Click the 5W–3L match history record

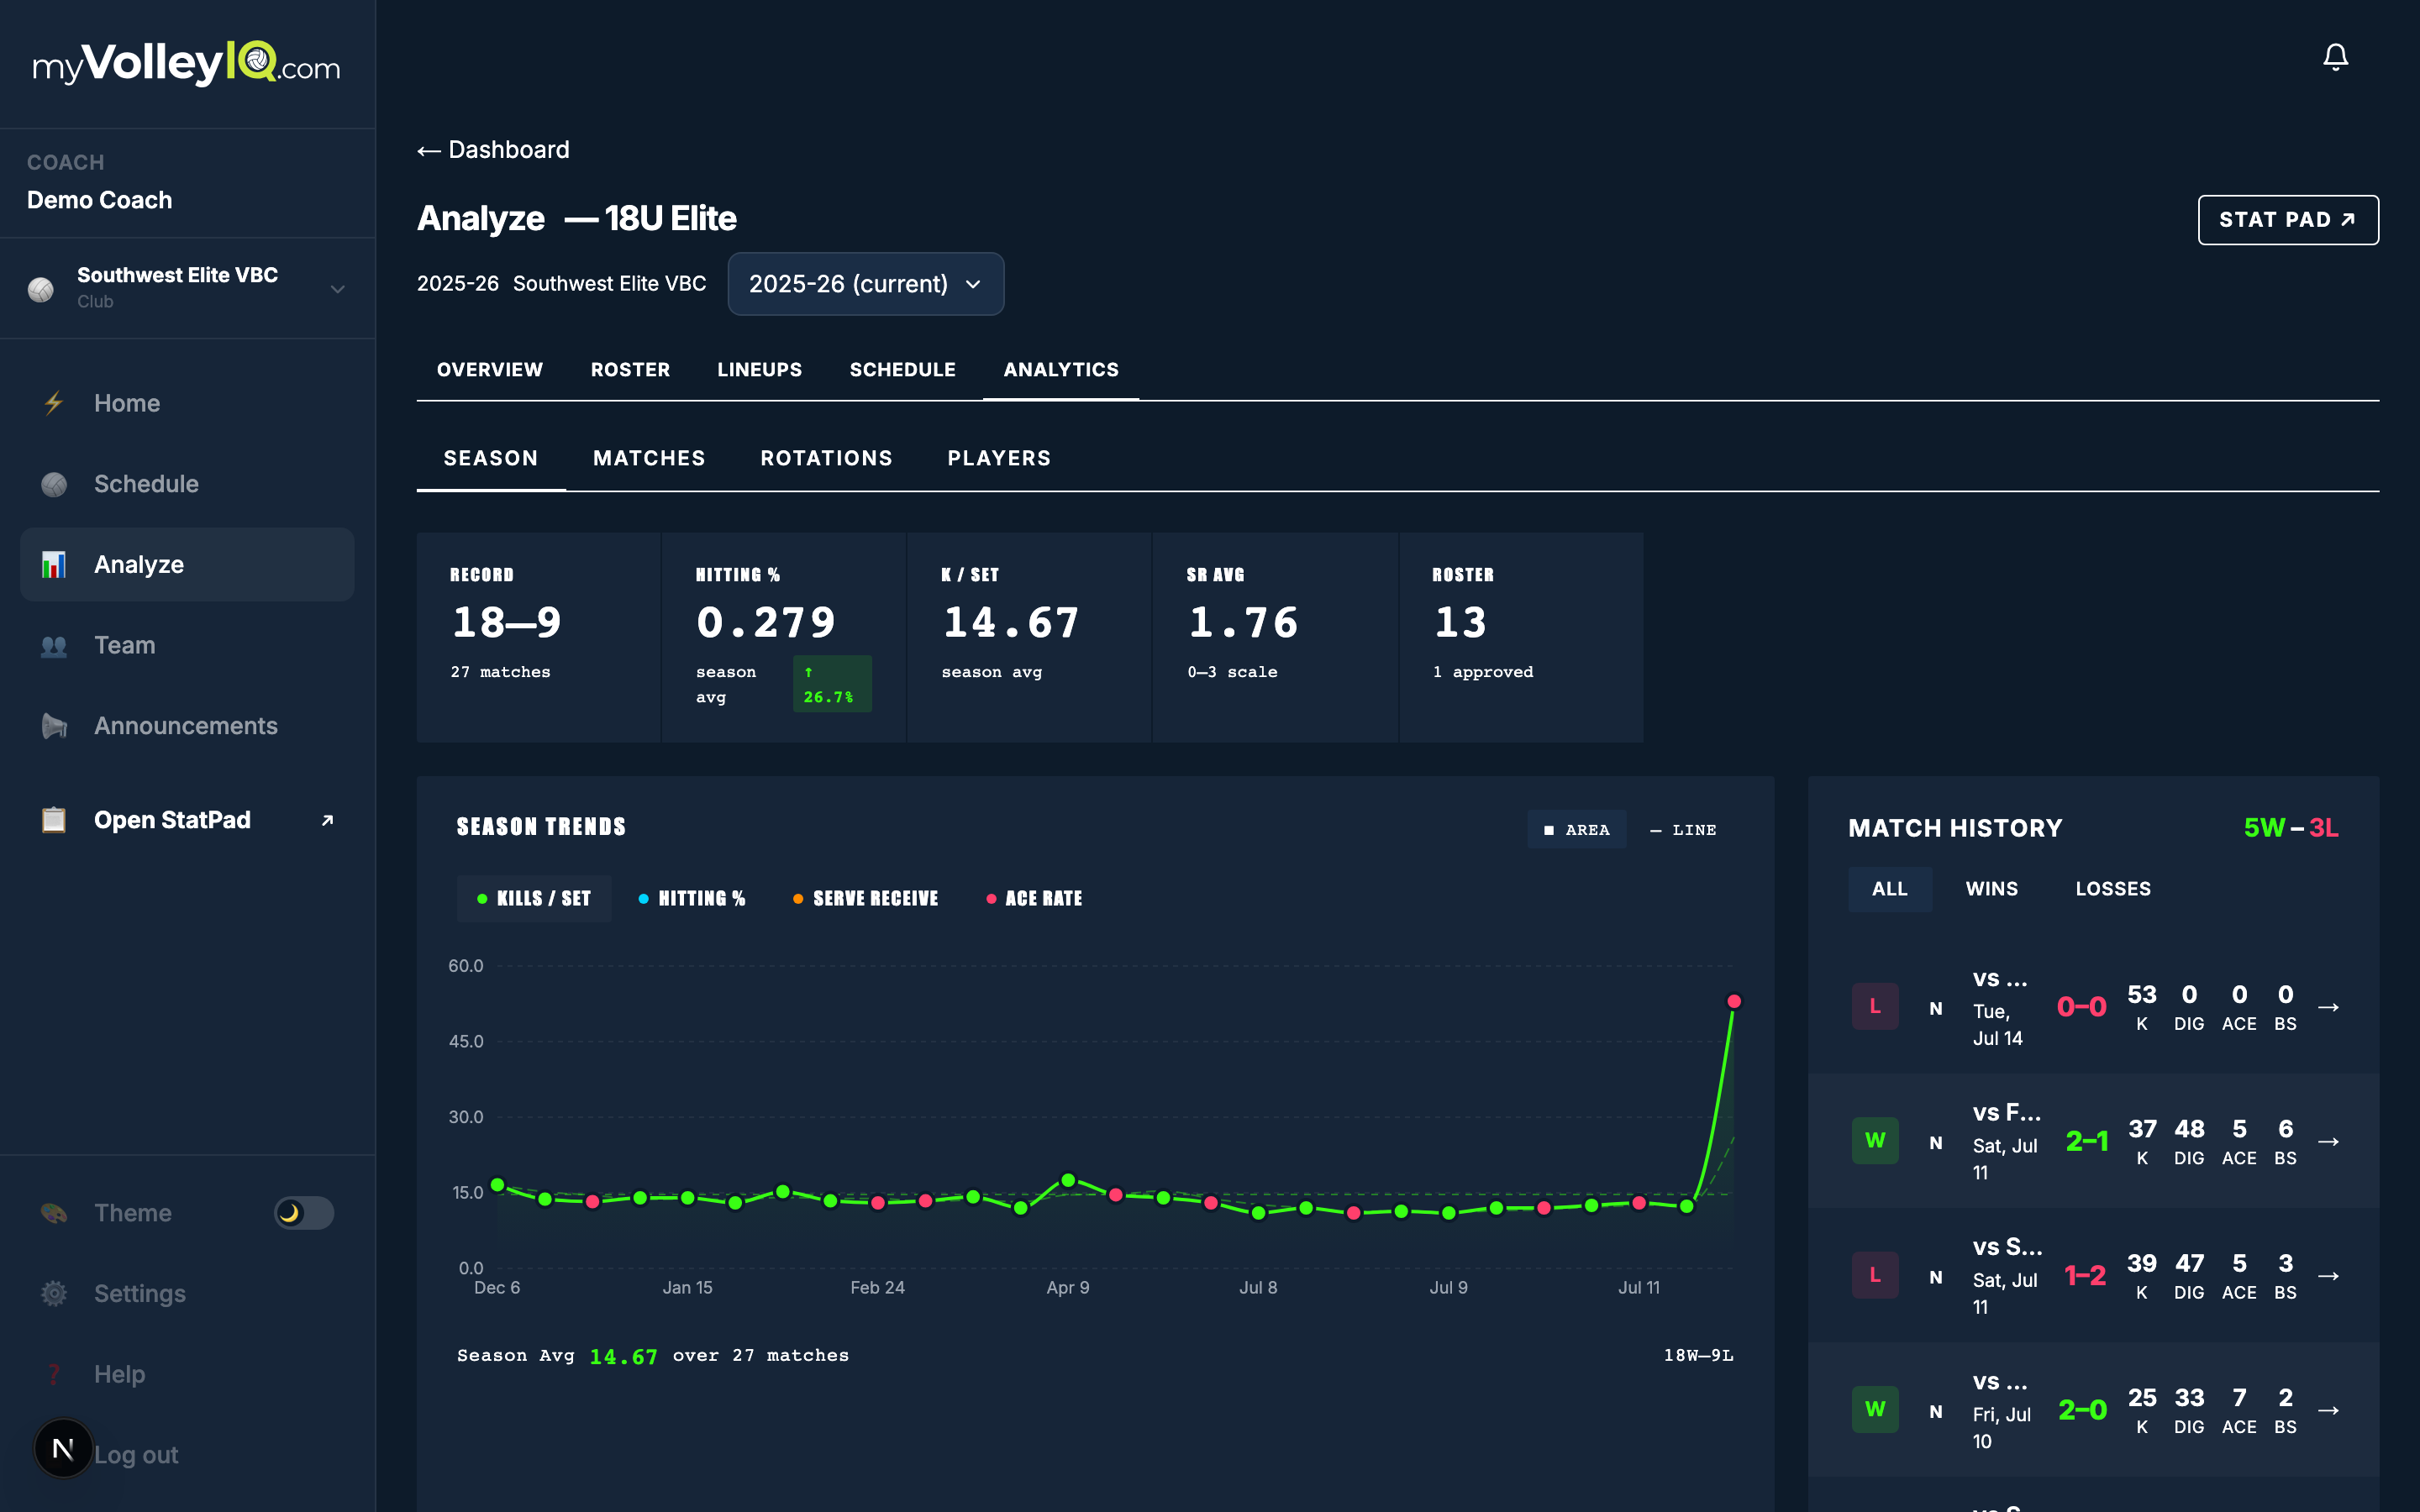click(x=2291, y=828)
